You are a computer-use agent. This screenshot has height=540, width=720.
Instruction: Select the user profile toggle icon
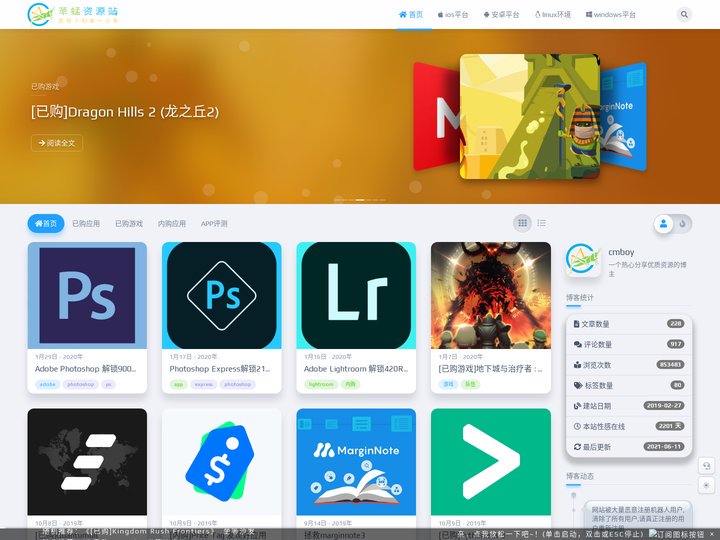[664, 224]
